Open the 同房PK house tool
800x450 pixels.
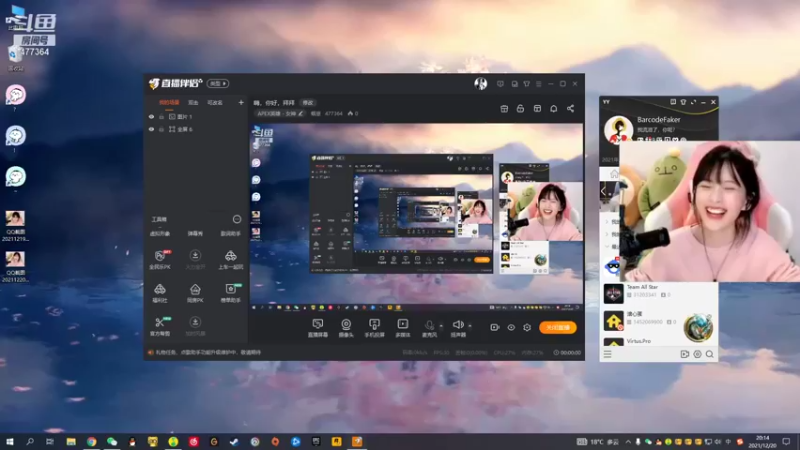[x=195, y=293]
